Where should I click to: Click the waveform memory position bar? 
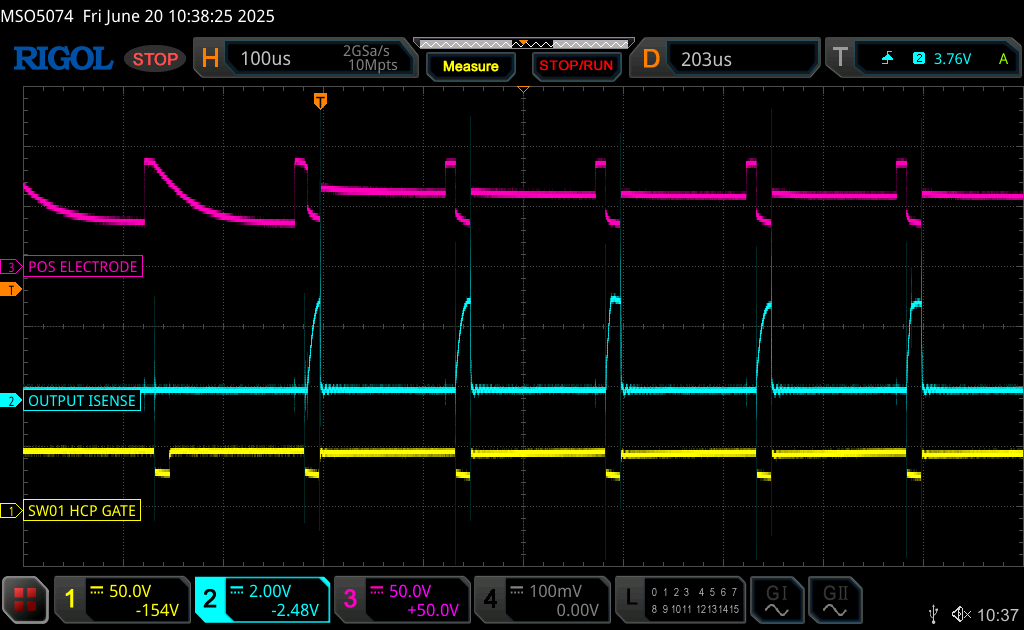coord(524,44)
